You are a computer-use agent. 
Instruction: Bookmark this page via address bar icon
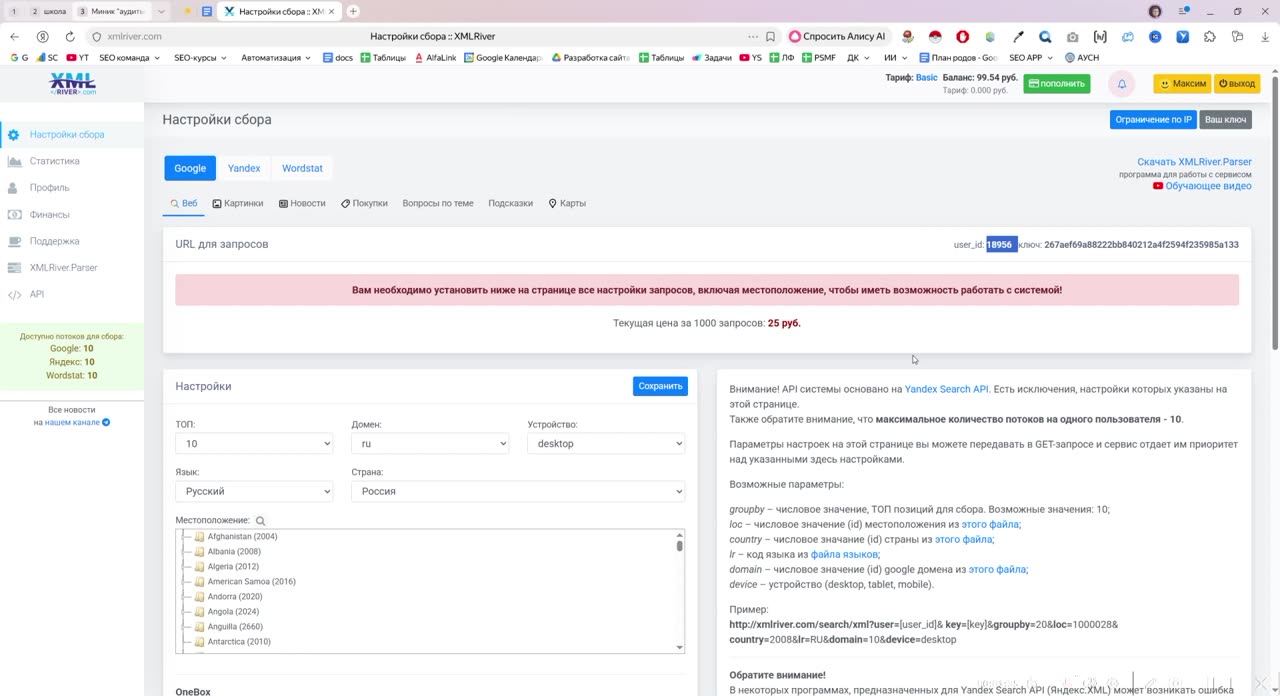[770, 37]
